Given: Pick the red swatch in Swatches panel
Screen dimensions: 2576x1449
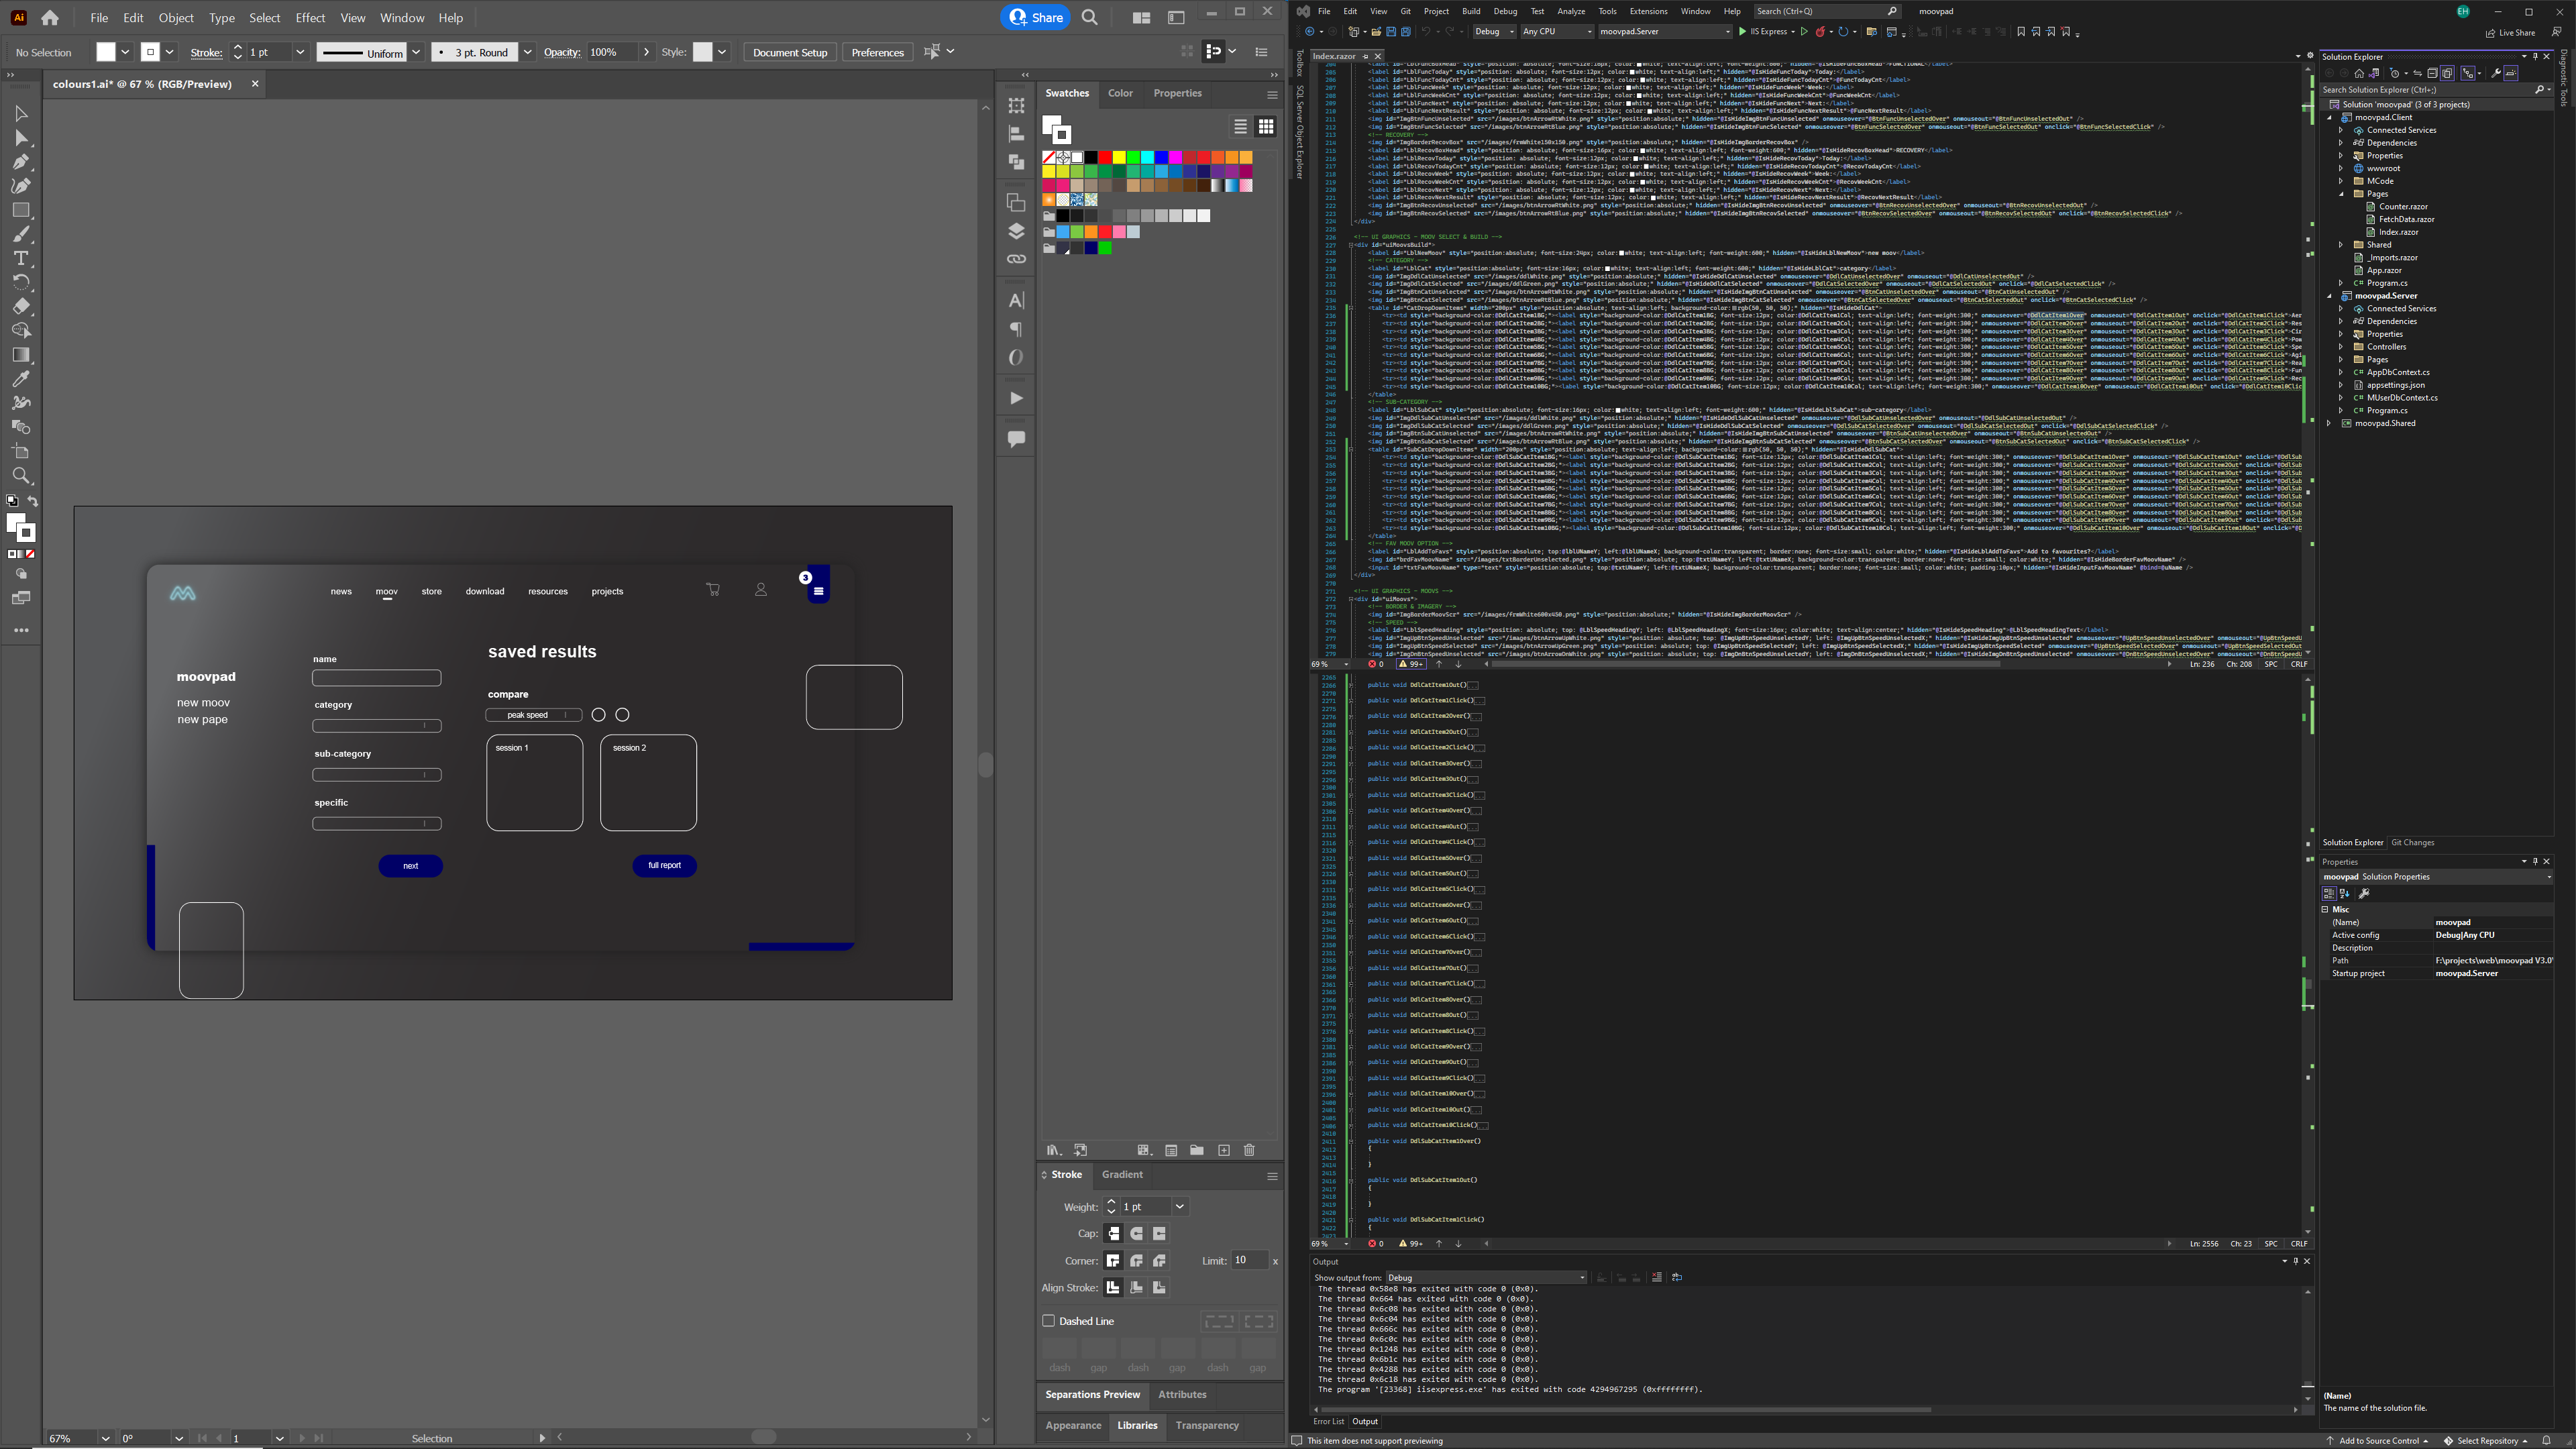Looking at the screenshot, I should pos(1105,157).
